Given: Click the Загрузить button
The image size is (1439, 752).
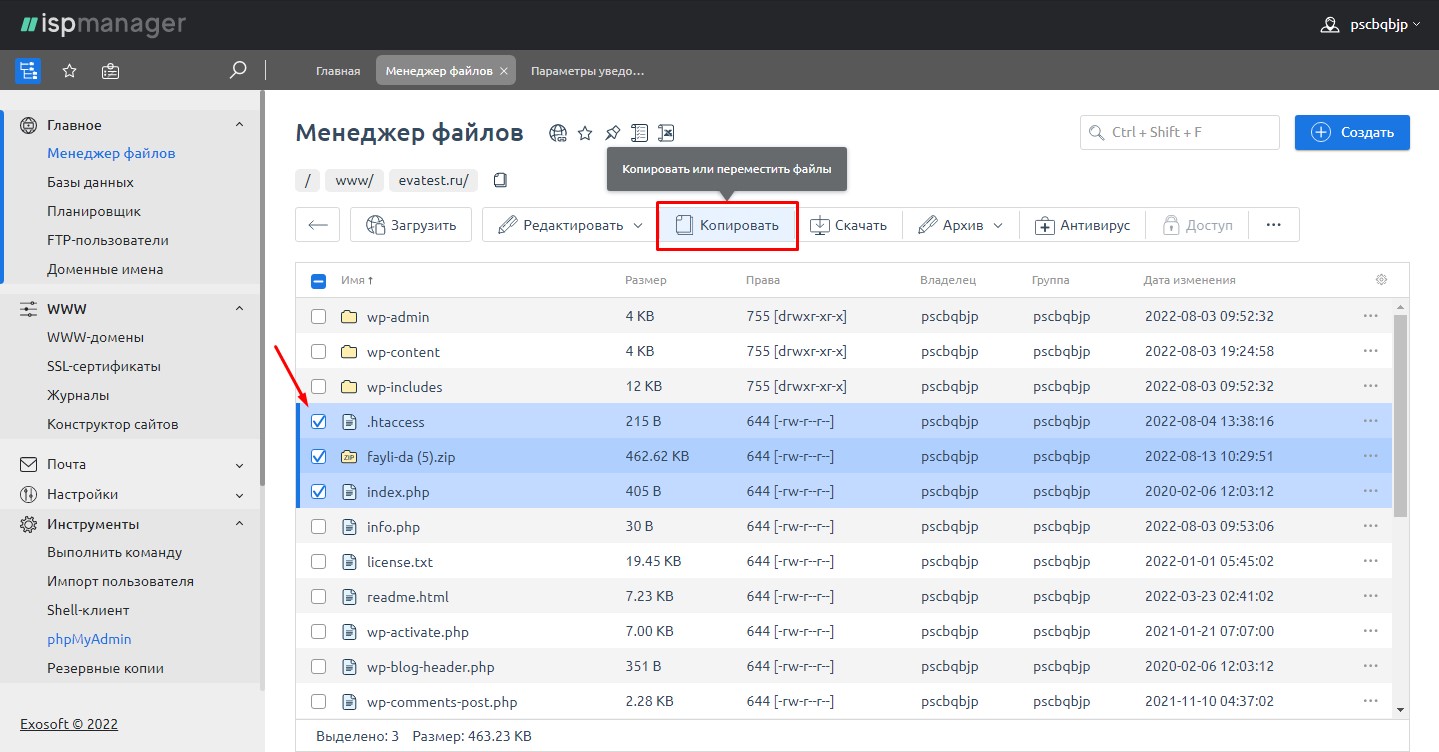Looking at the screenshot, I should [x=411, y=225].
